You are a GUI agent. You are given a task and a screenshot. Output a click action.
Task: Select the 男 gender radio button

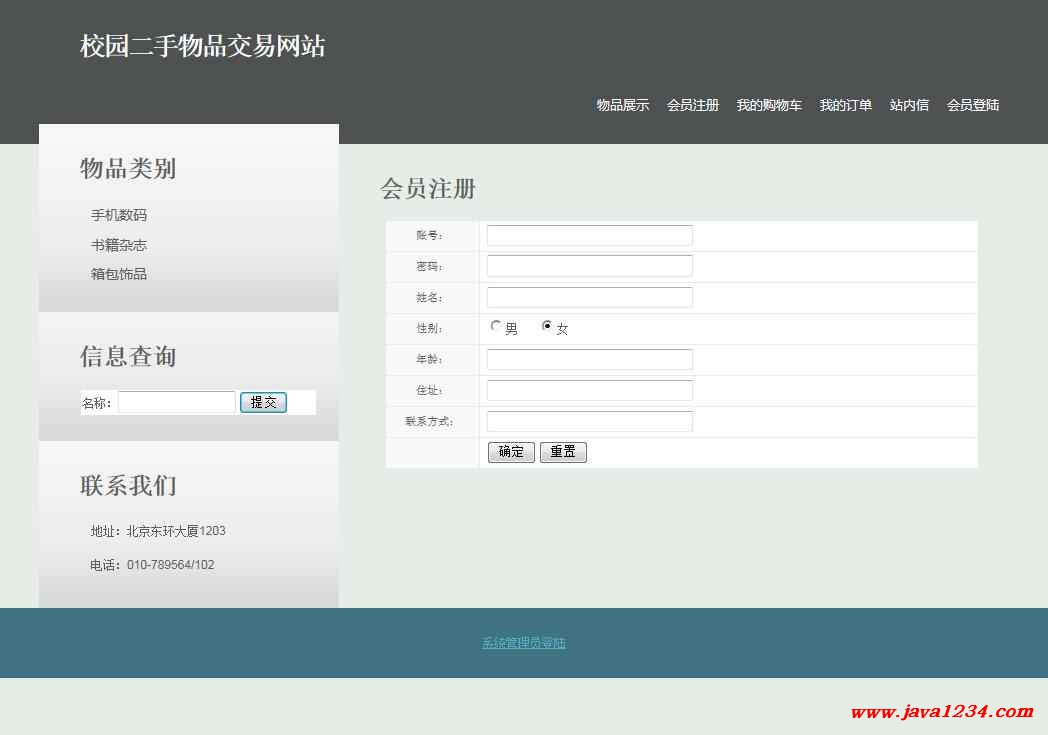pyautogui.click(x=496, y=326)
